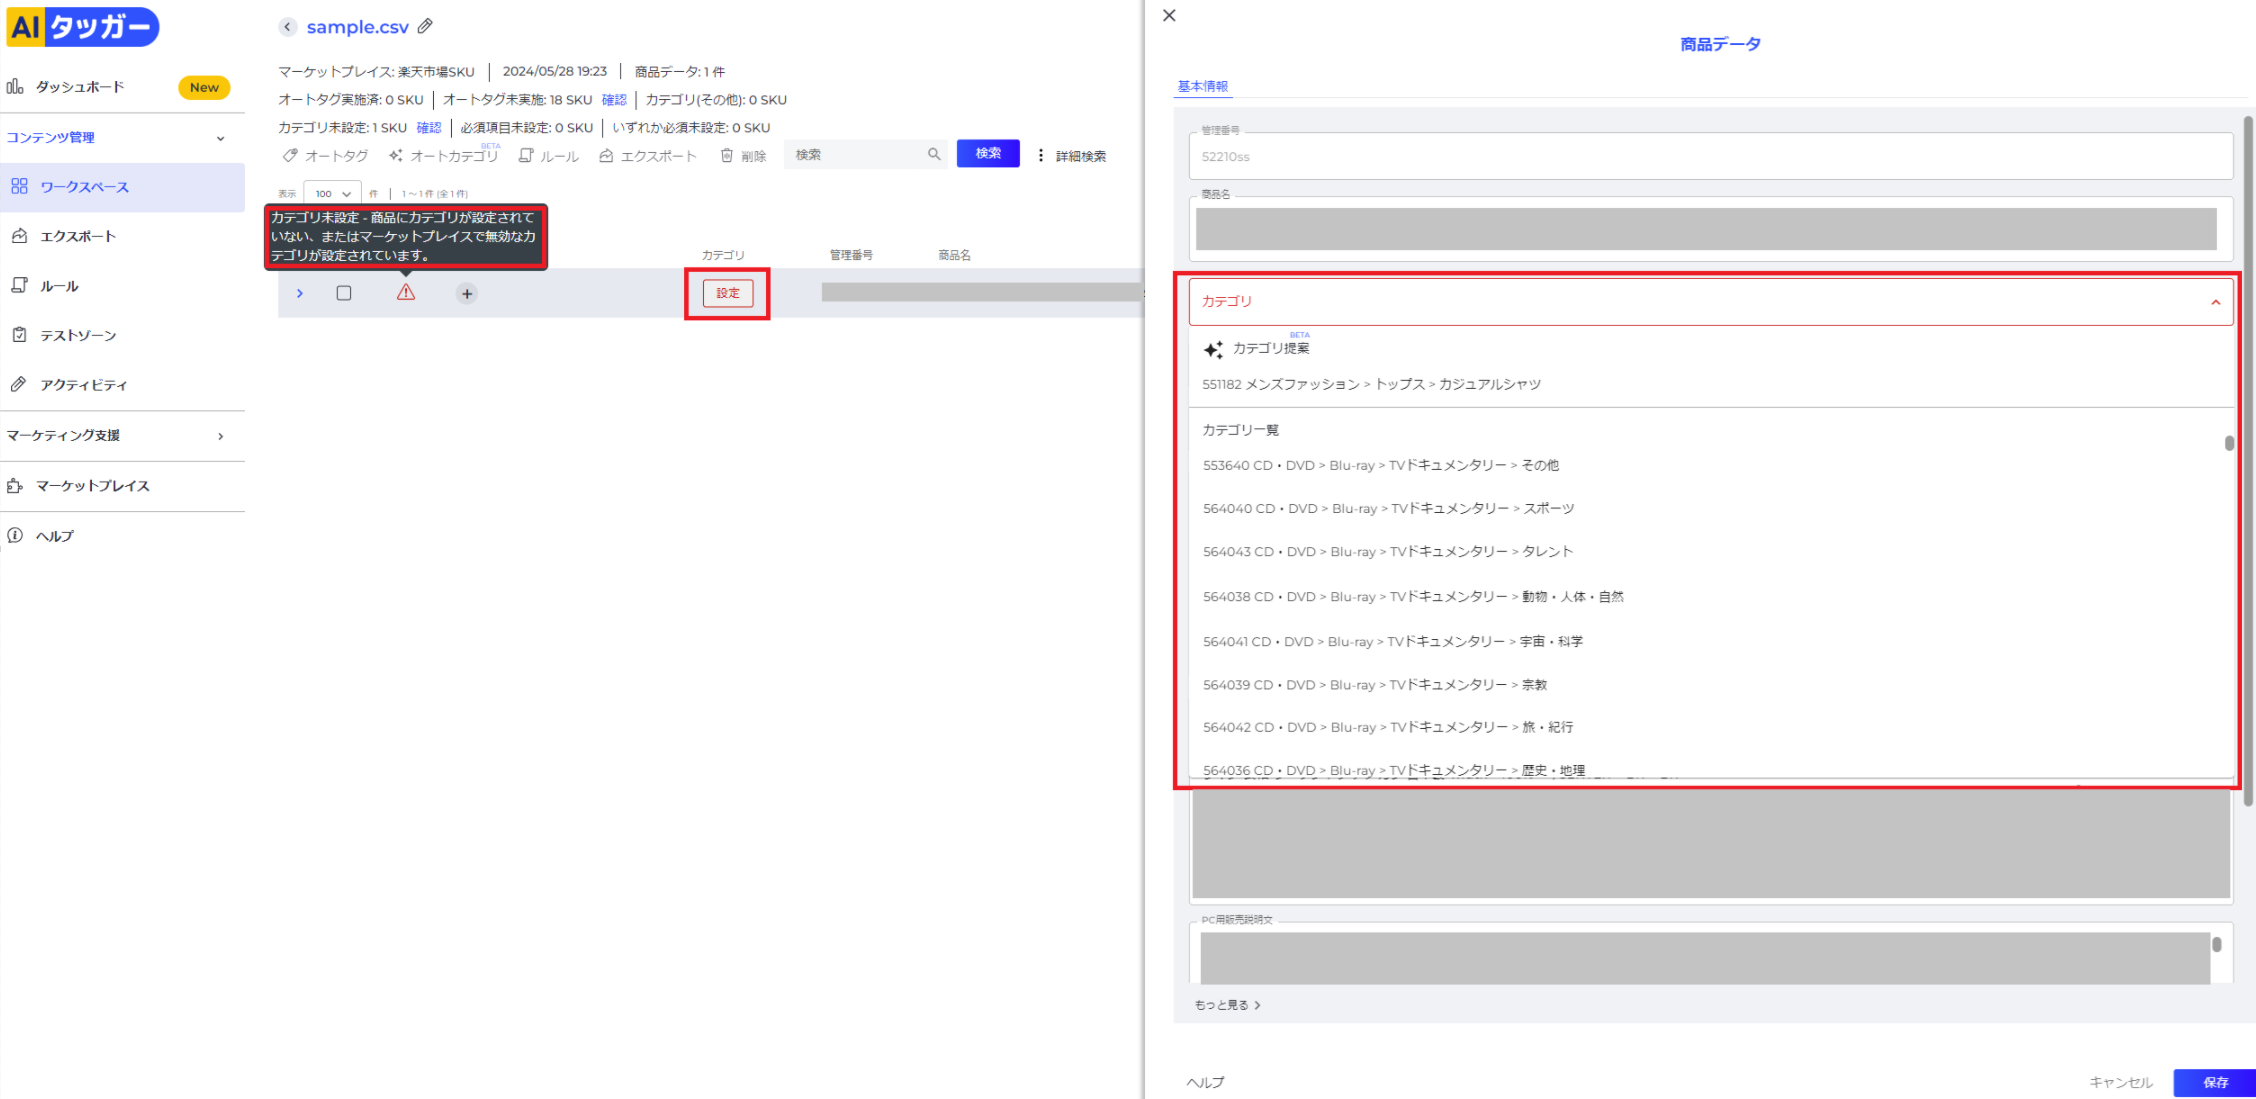Click the sparkle オートカテゴリ toolbar icon
The image size is (2256, 1099).
click(x=396, y=156)
